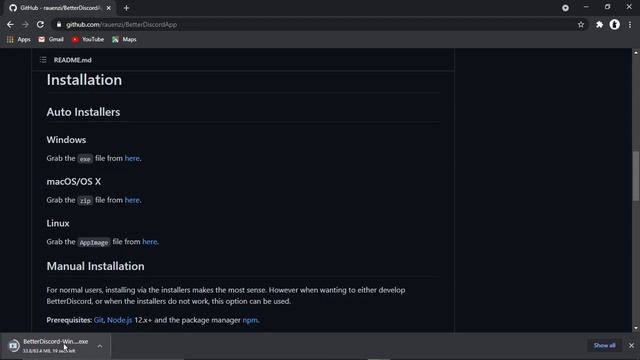
Task: Click scrollbar up arrow
Action: coord(636,53)
